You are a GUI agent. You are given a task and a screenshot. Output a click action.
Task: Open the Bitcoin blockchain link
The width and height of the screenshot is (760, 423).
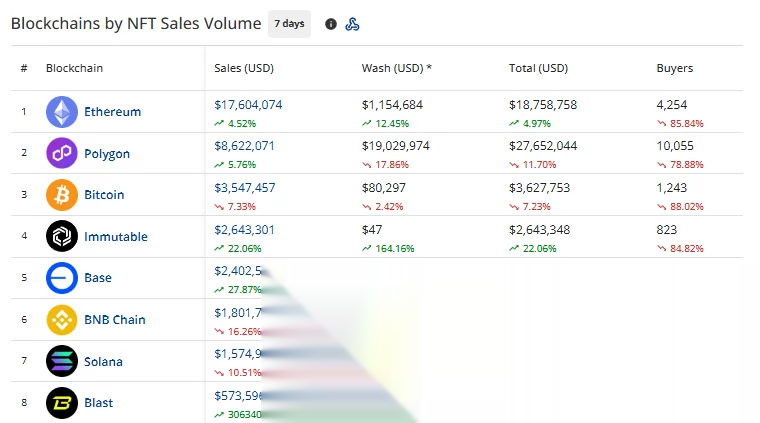tap(104, 195)
